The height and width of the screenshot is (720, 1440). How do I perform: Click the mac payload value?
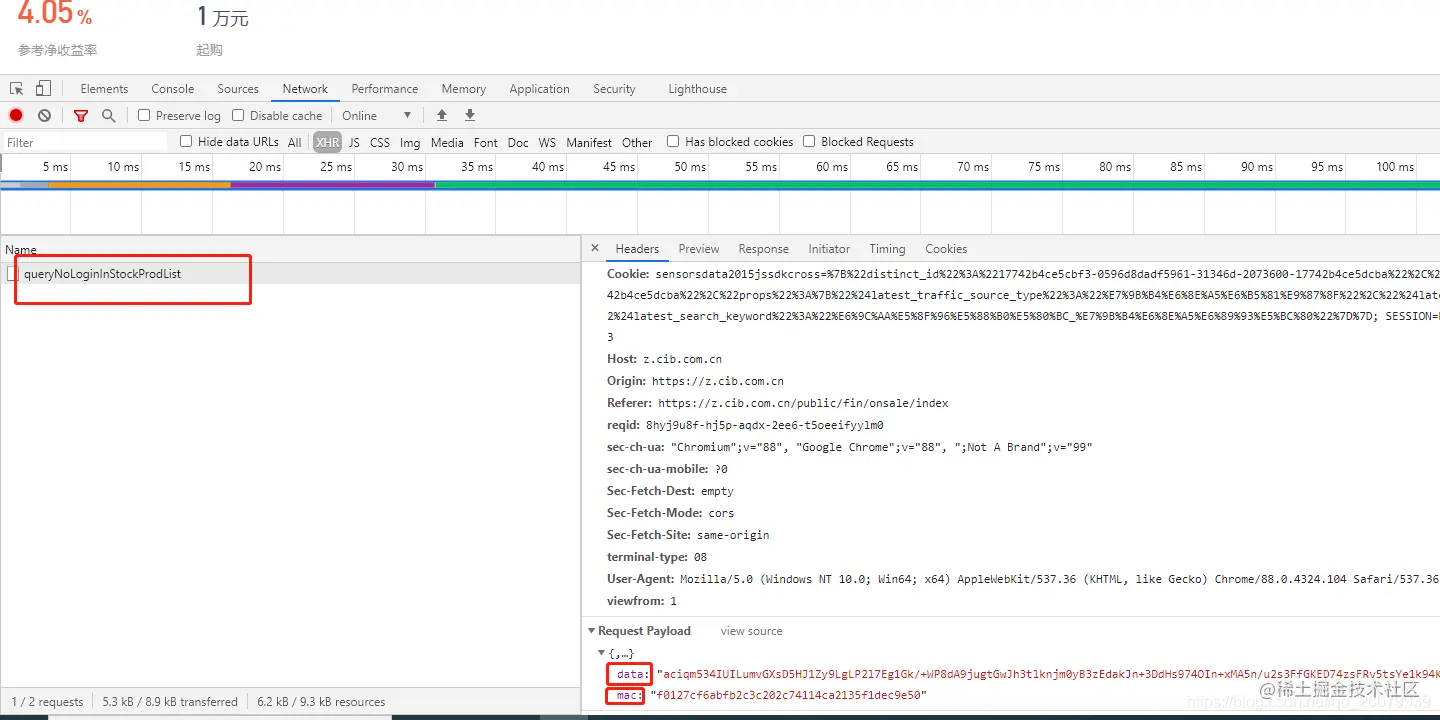coord(788,695)
